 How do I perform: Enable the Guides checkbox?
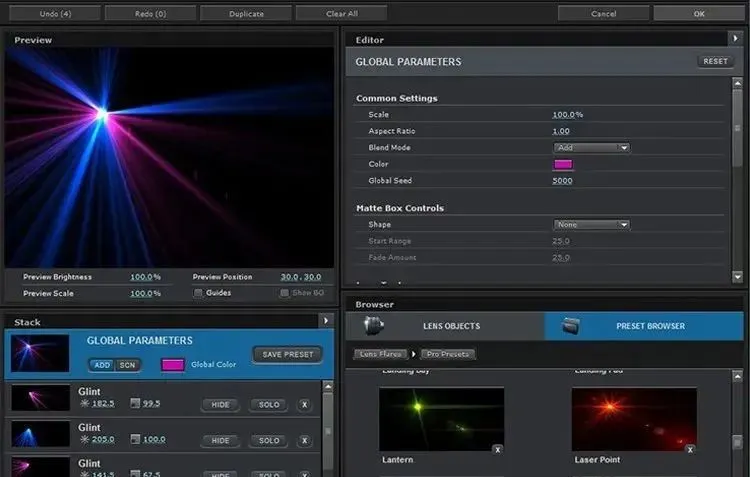(x=197, y=293)
